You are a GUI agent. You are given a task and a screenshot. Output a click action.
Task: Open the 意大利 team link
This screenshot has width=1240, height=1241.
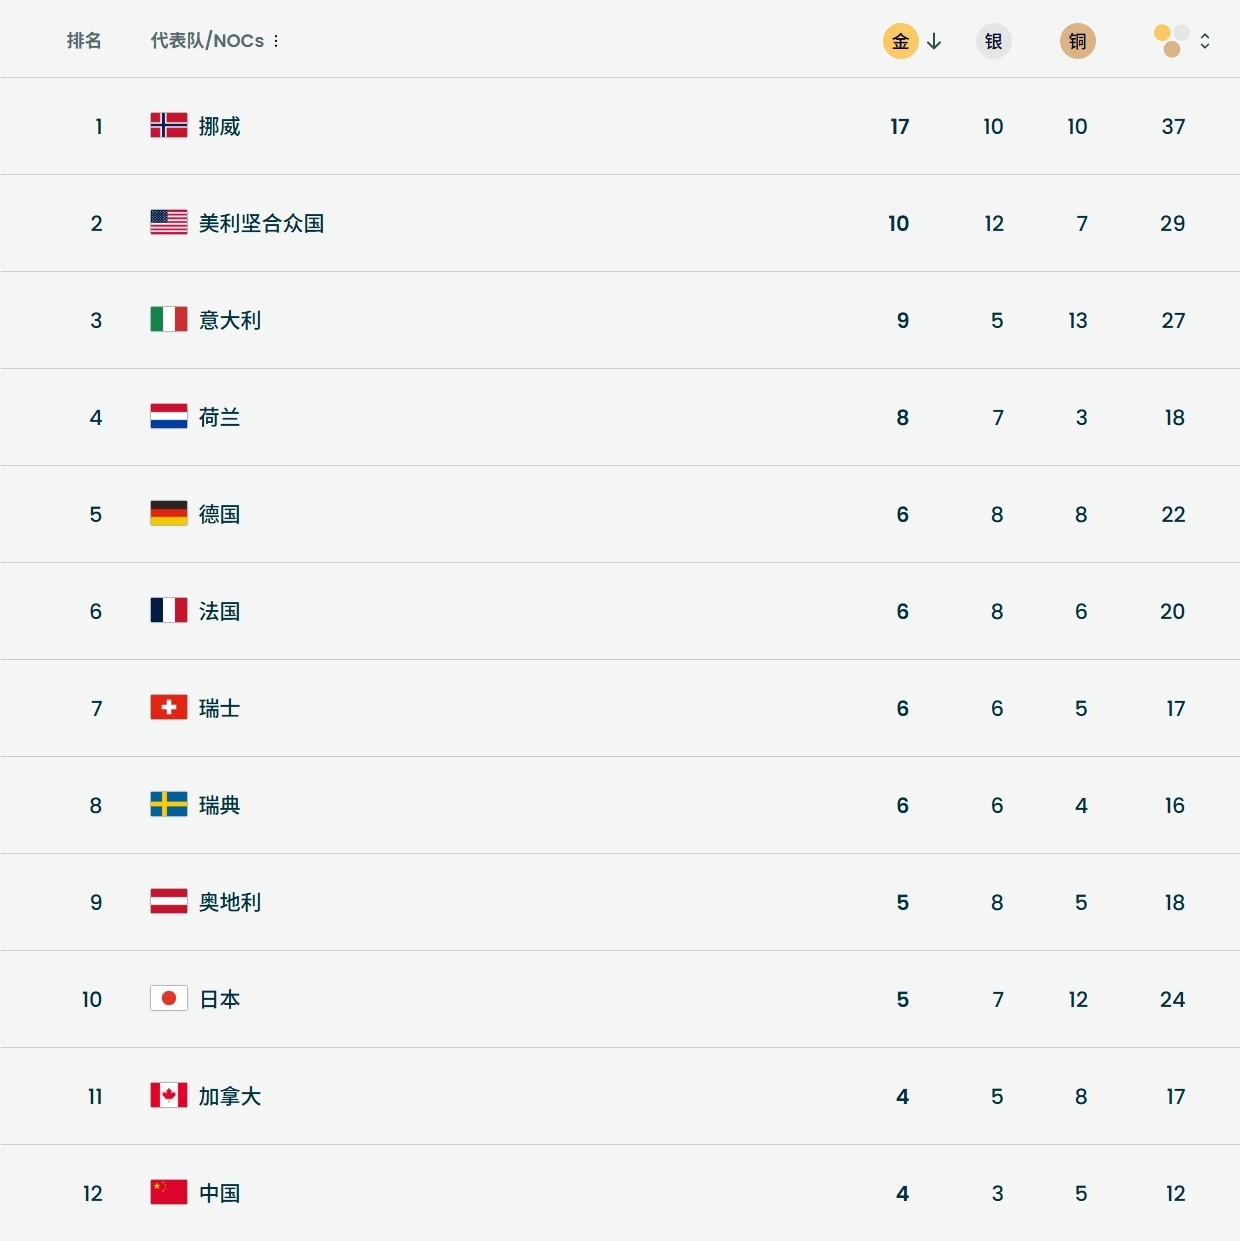coord(230,320)
